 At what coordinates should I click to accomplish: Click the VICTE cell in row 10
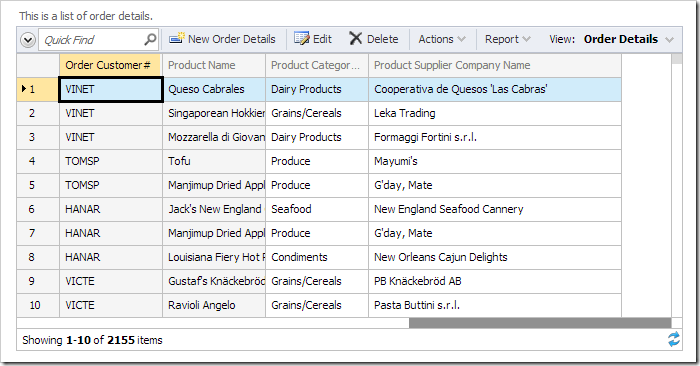[x=111, y=305]
